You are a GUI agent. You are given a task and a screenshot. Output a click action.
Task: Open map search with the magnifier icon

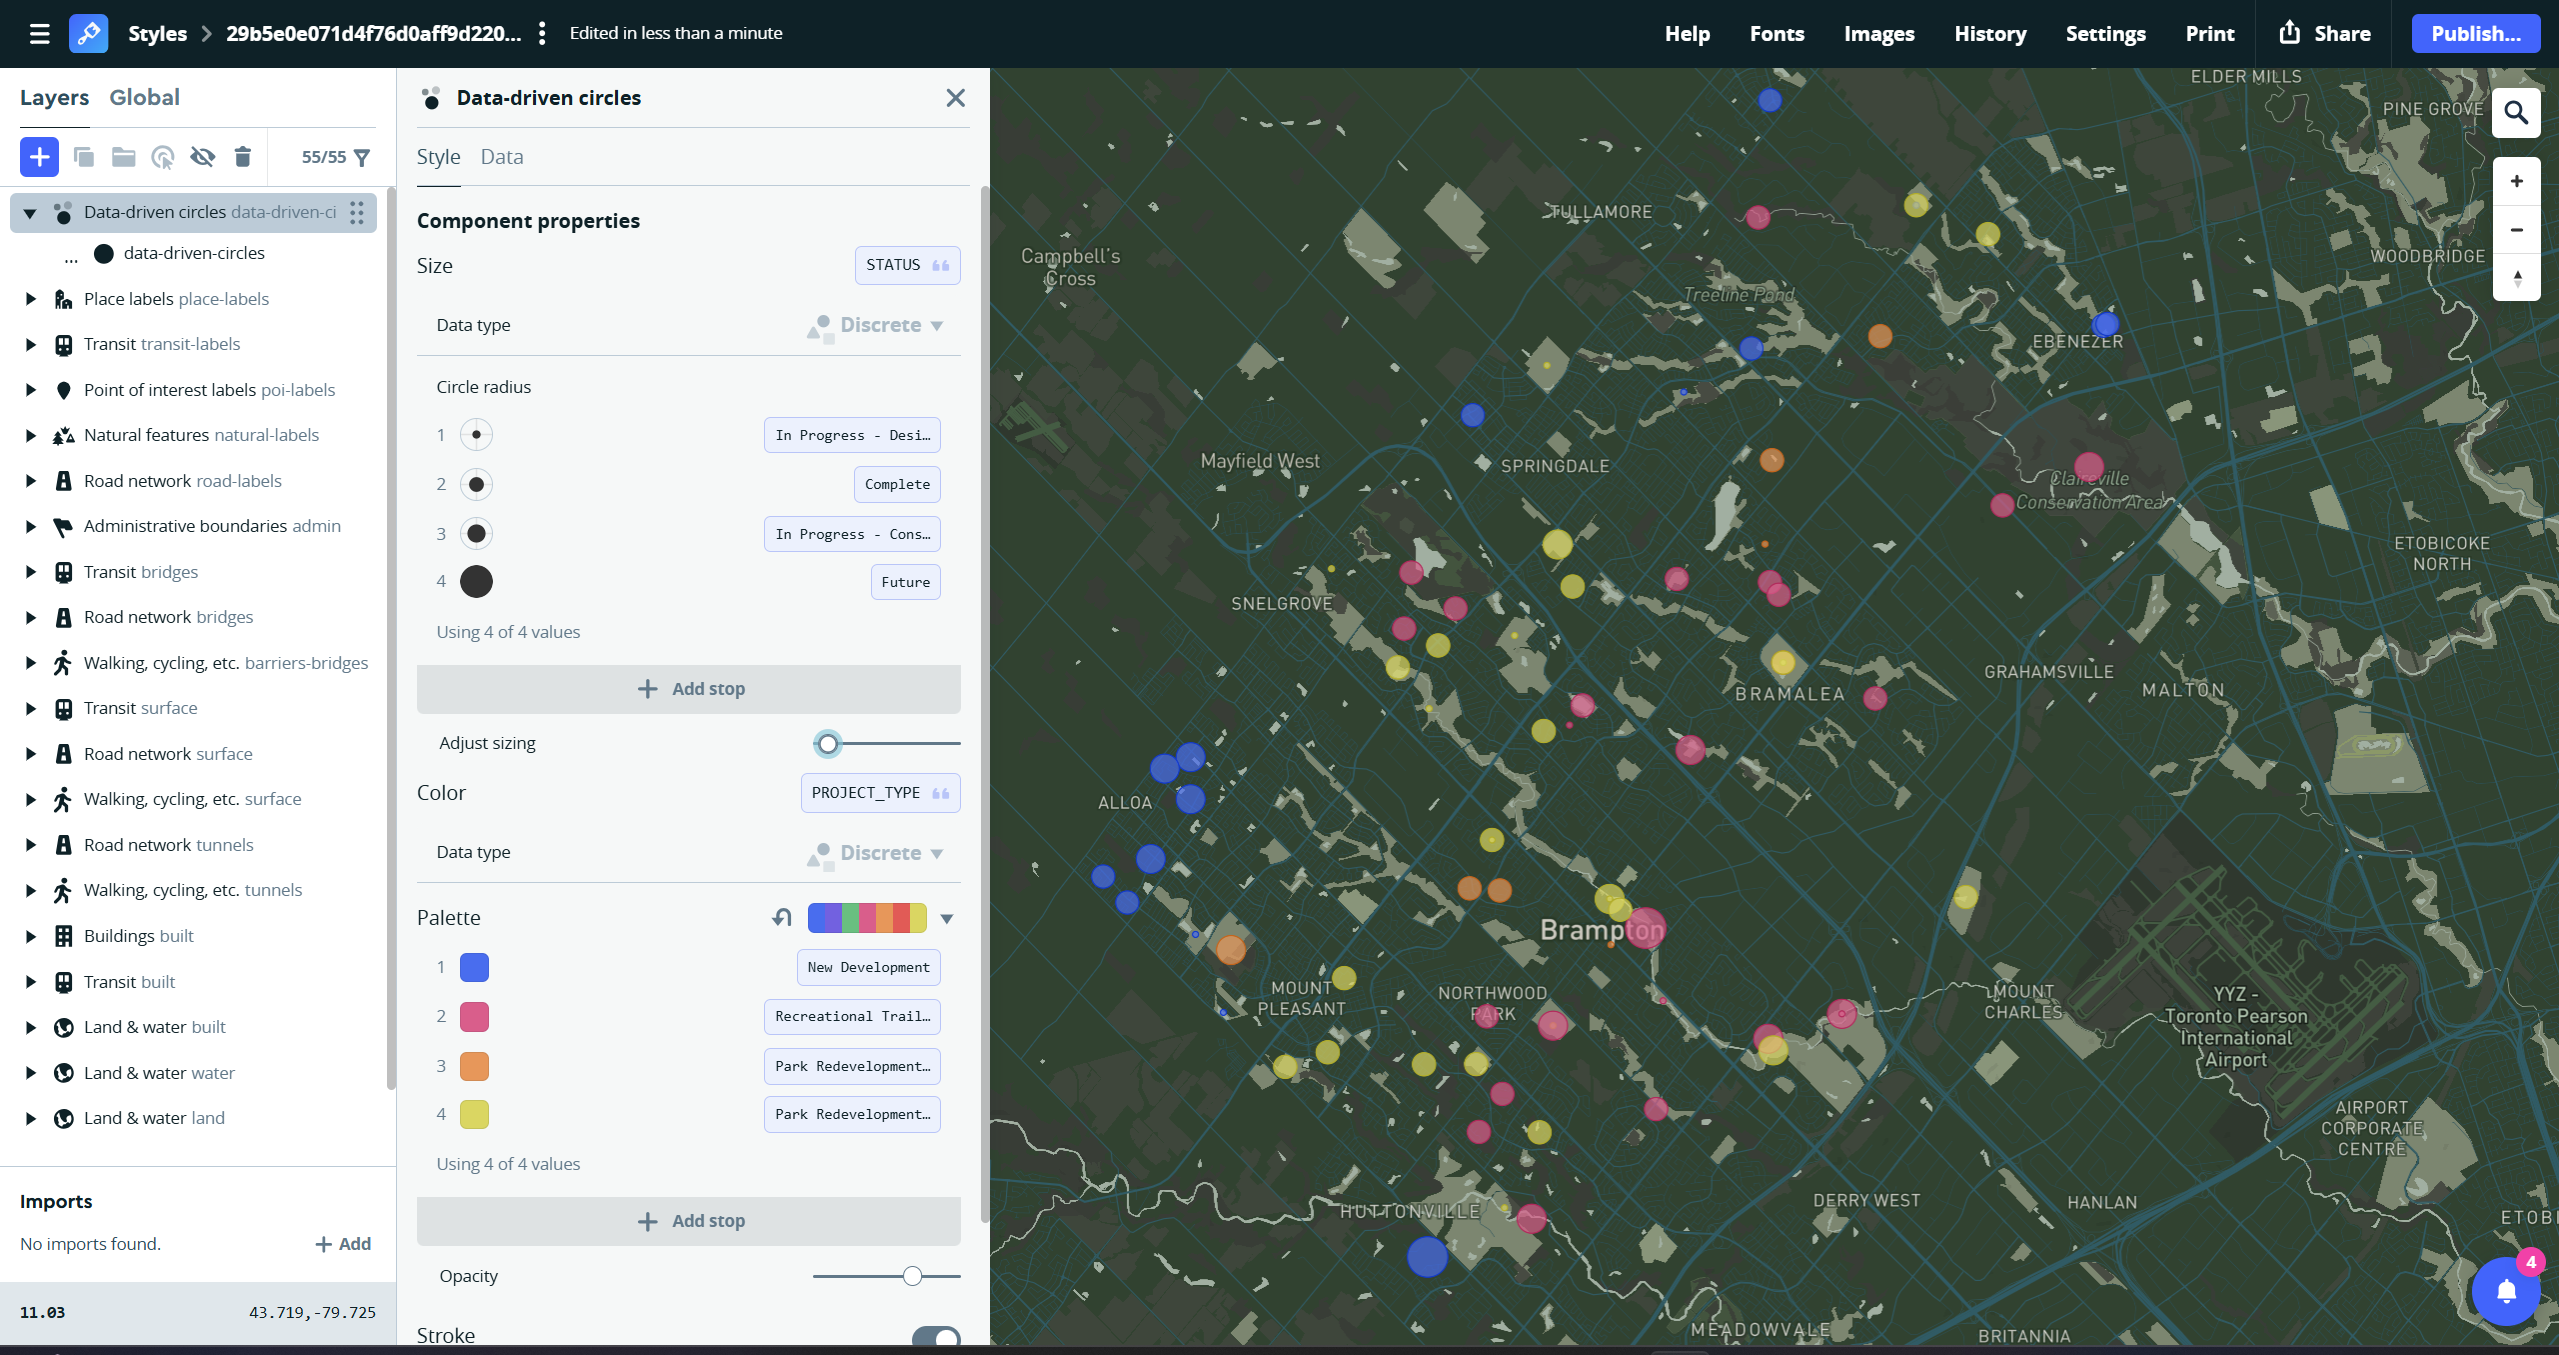click(x=2516, y=113)
